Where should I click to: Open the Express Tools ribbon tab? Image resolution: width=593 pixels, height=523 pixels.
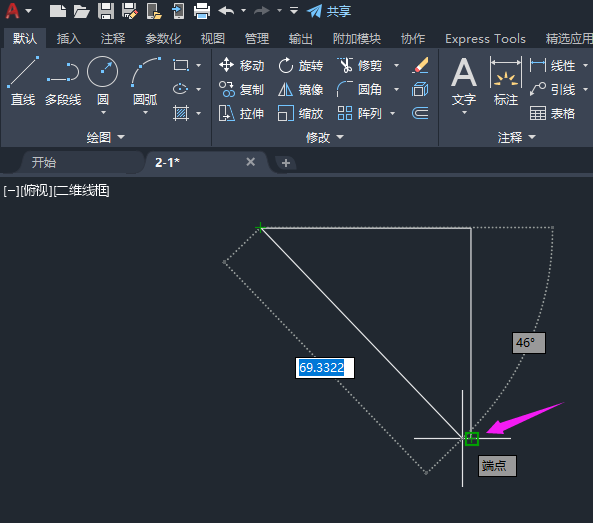(485, 39)
